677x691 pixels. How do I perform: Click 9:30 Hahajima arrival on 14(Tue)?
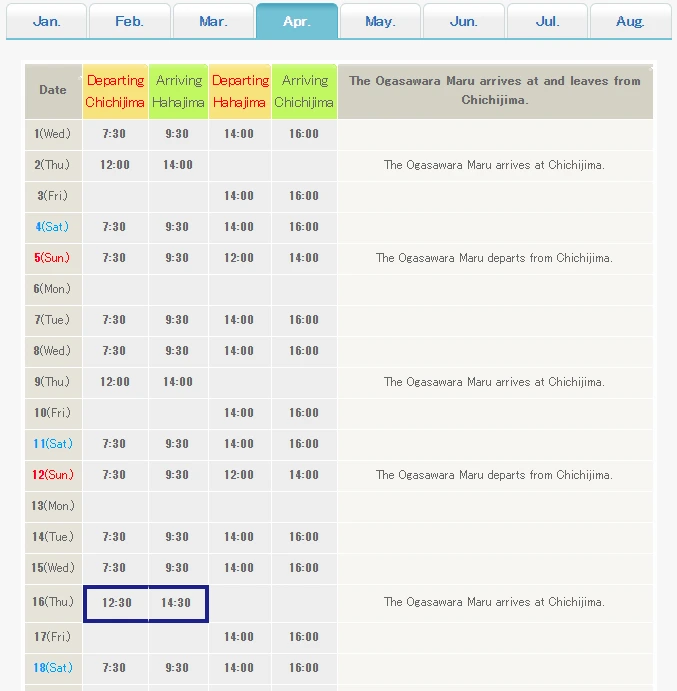(177, 537)
